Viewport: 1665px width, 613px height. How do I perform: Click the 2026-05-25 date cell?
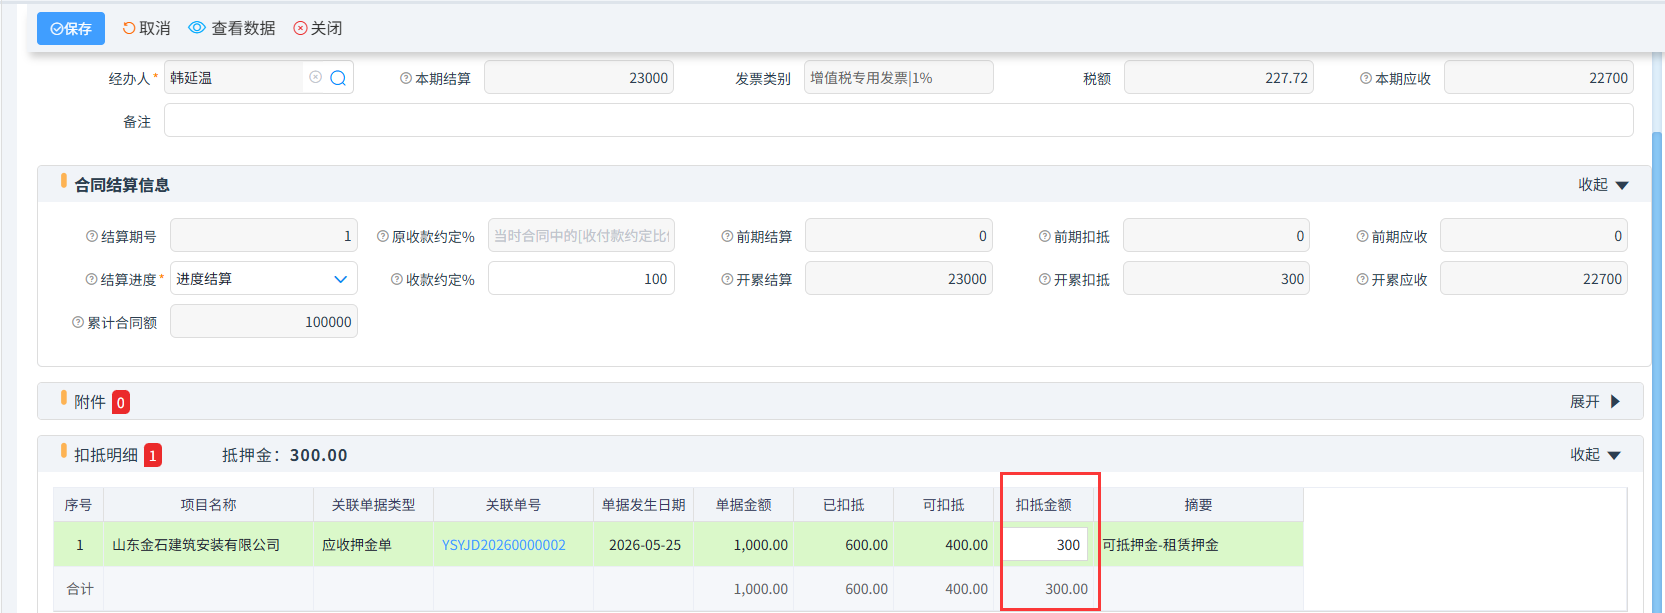tap(644, 545)
